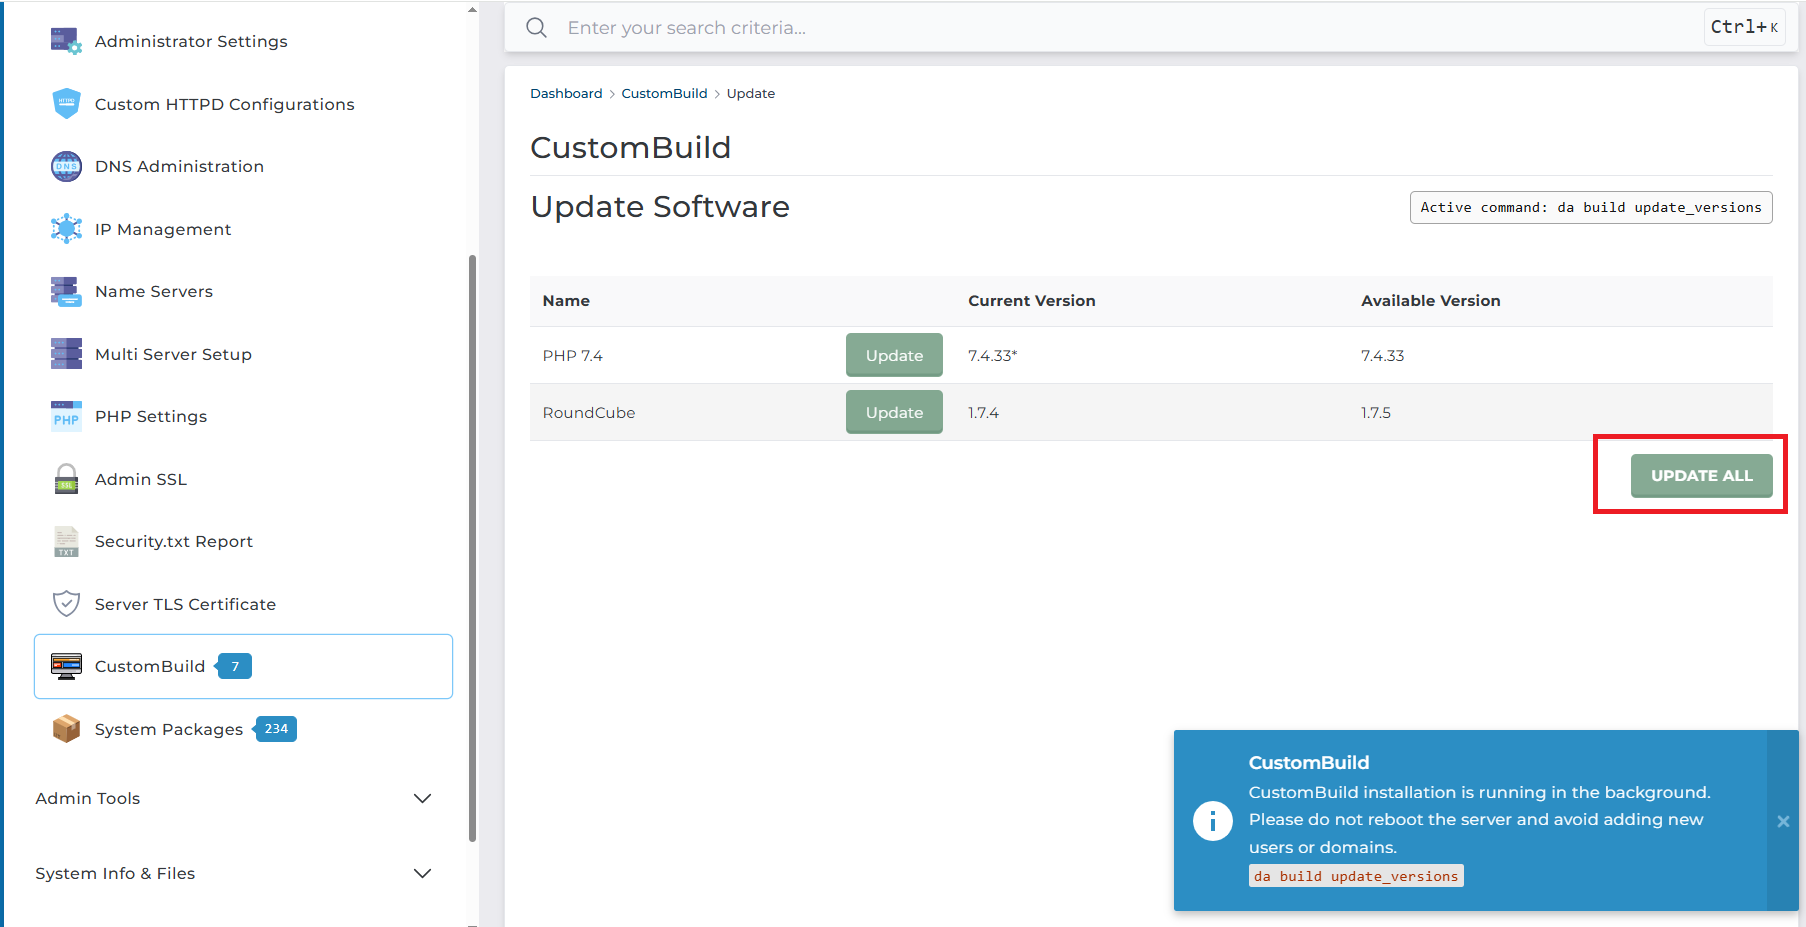Click Update button for RoundCube
The image size is (1806, 927).
[x=894, y=412]
